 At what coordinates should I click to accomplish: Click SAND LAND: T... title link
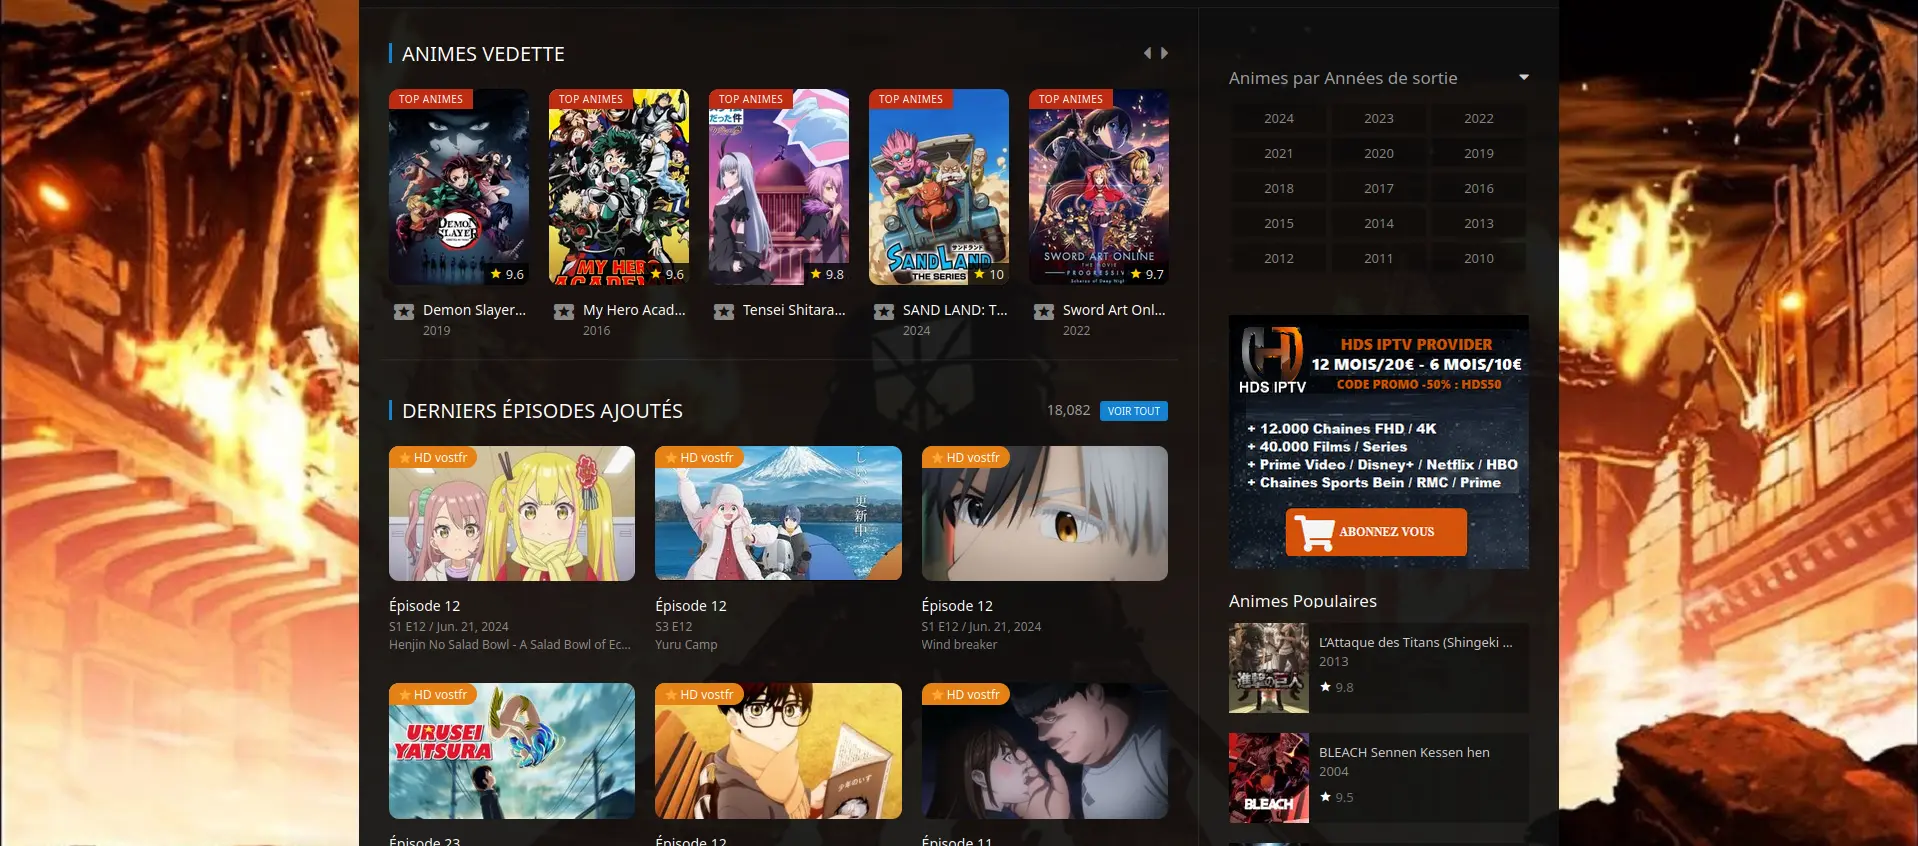click(x=955, y=310)
